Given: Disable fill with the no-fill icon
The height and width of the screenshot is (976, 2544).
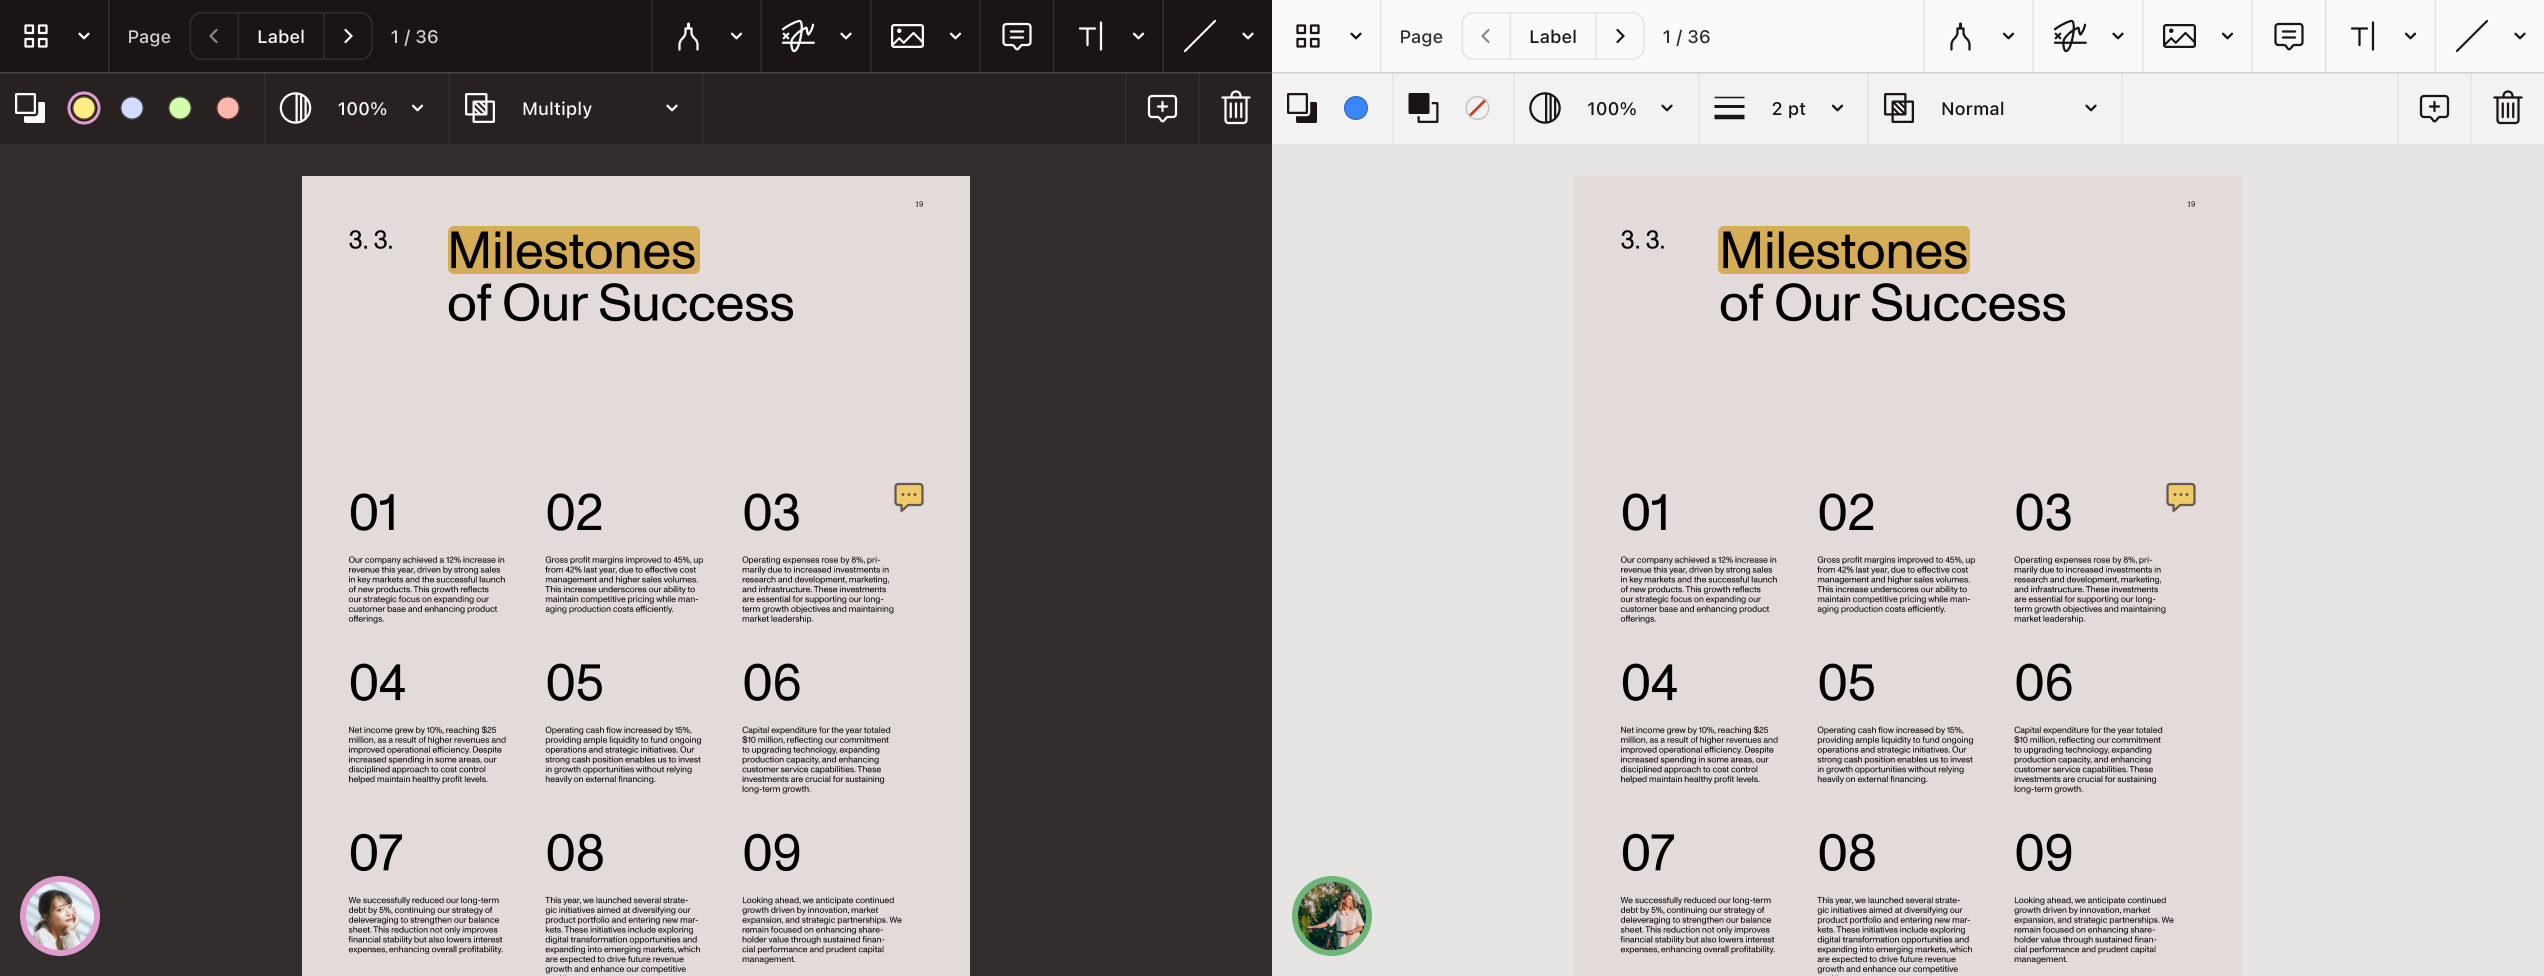Looking at the screenshot, I should [x=1478, y=108].
